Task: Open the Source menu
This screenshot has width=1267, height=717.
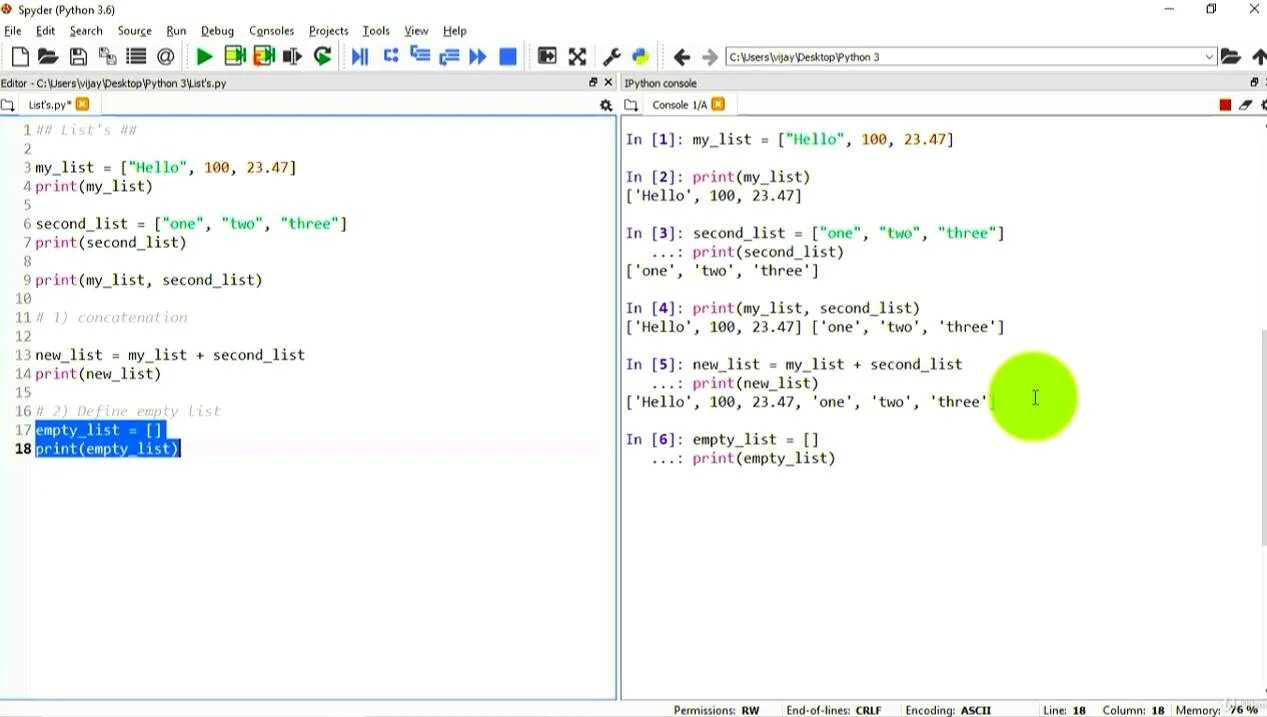Action: (135, 31)
